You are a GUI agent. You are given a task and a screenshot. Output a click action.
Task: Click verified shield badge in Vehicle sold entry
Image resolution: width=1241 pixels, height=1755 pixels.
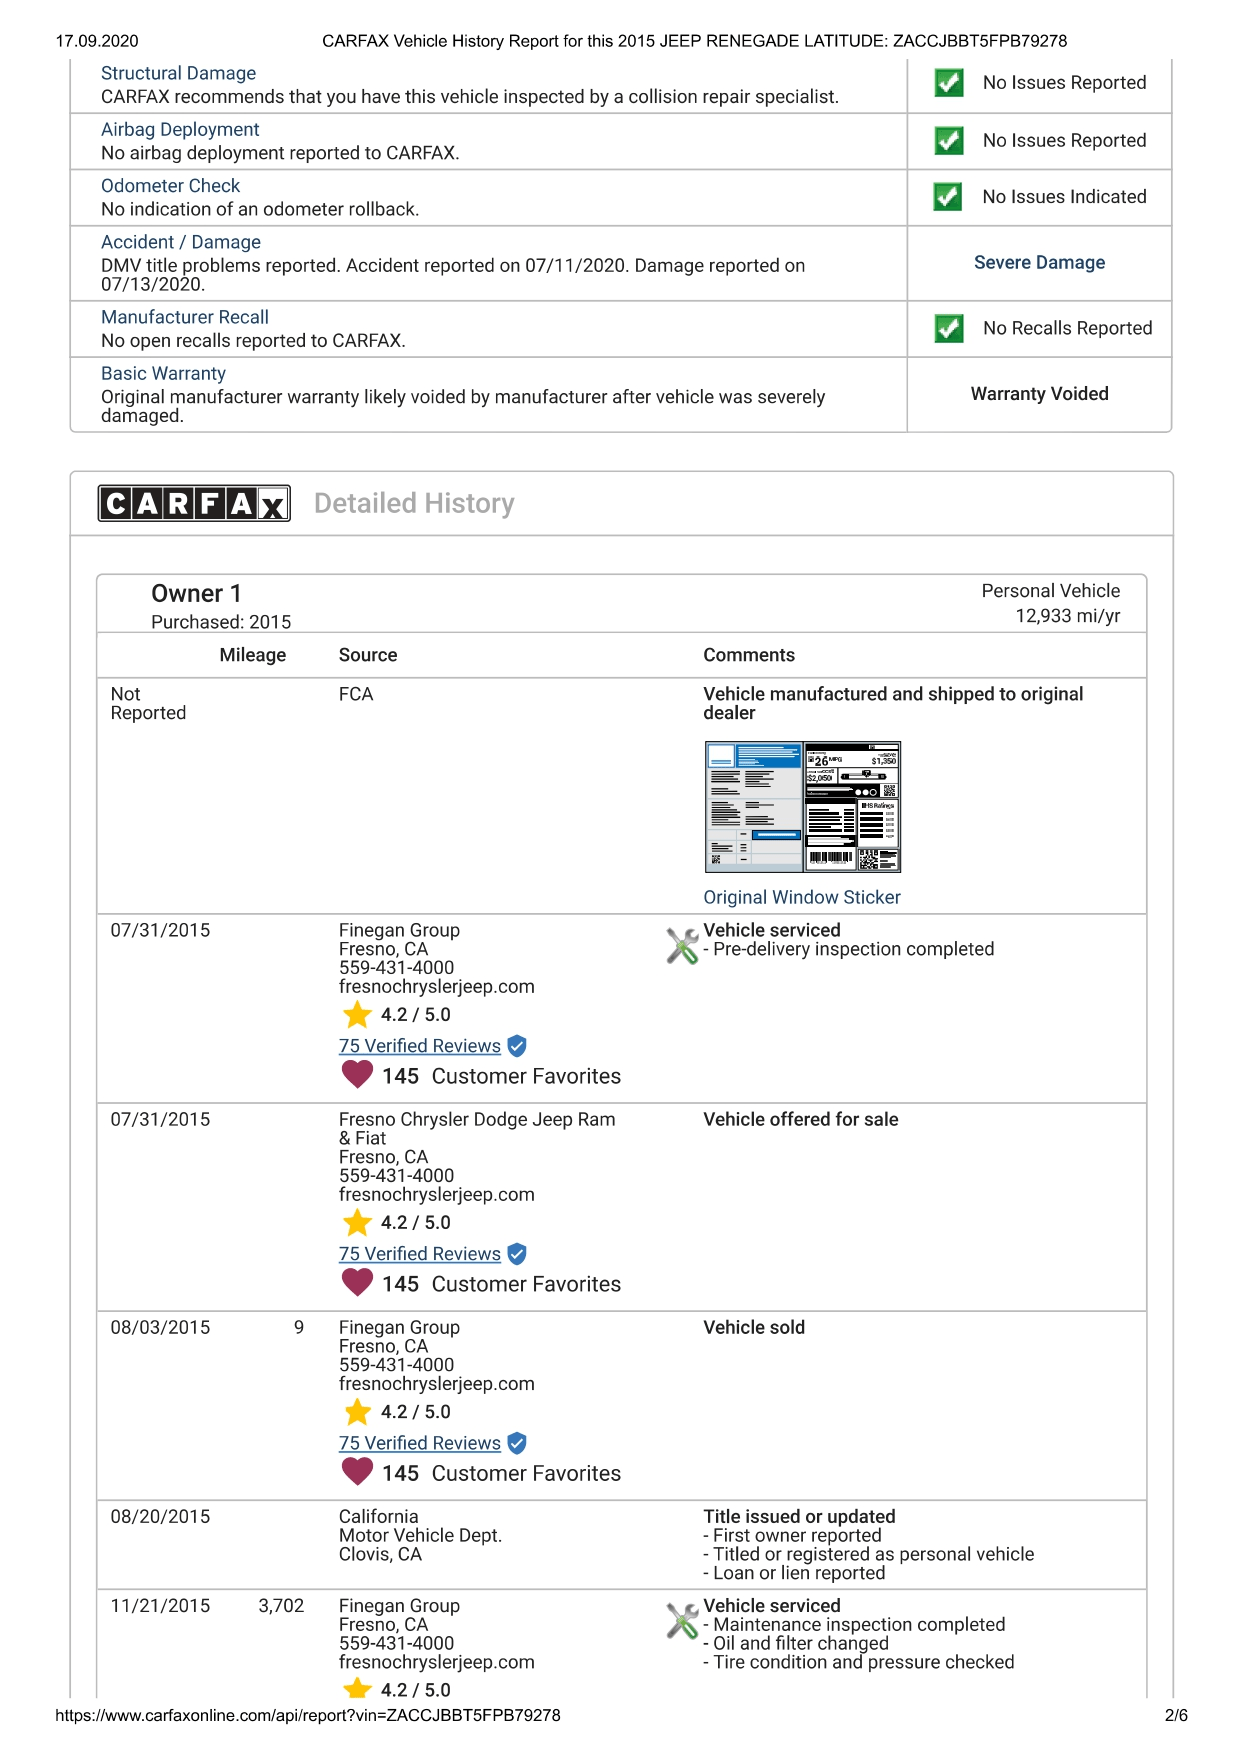[x=517, y=1443]
